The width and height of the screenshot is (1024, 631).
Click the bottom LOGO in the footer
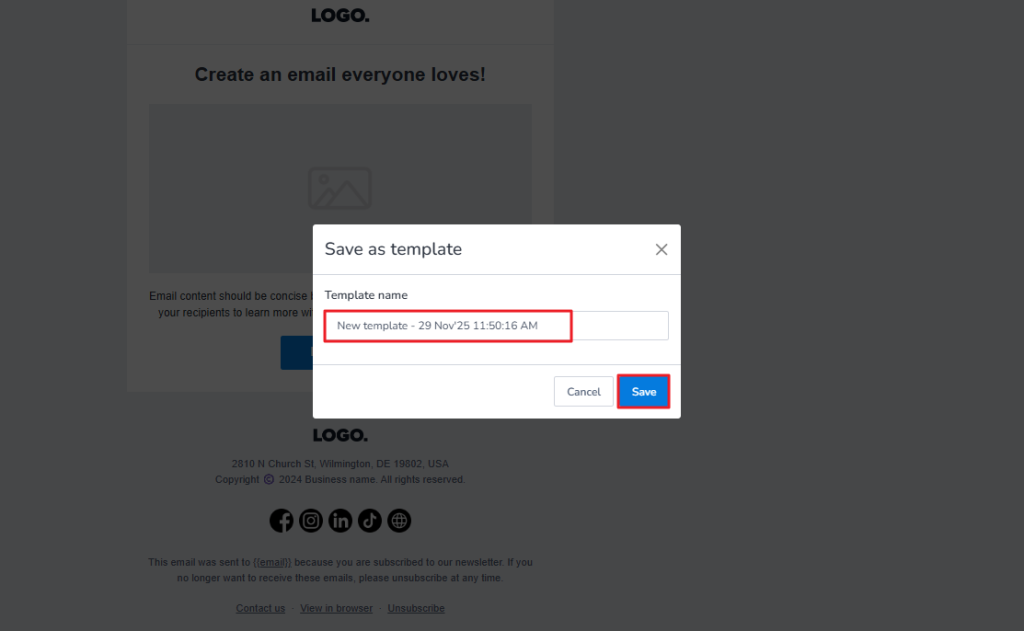click(x=340, y=434)
